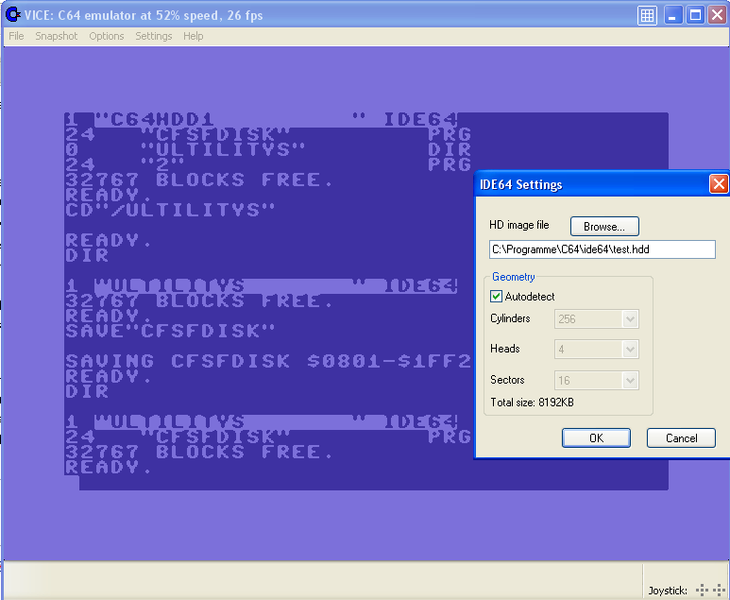
Task: Open the Settings menu
Action: click(x=154, y=36)
